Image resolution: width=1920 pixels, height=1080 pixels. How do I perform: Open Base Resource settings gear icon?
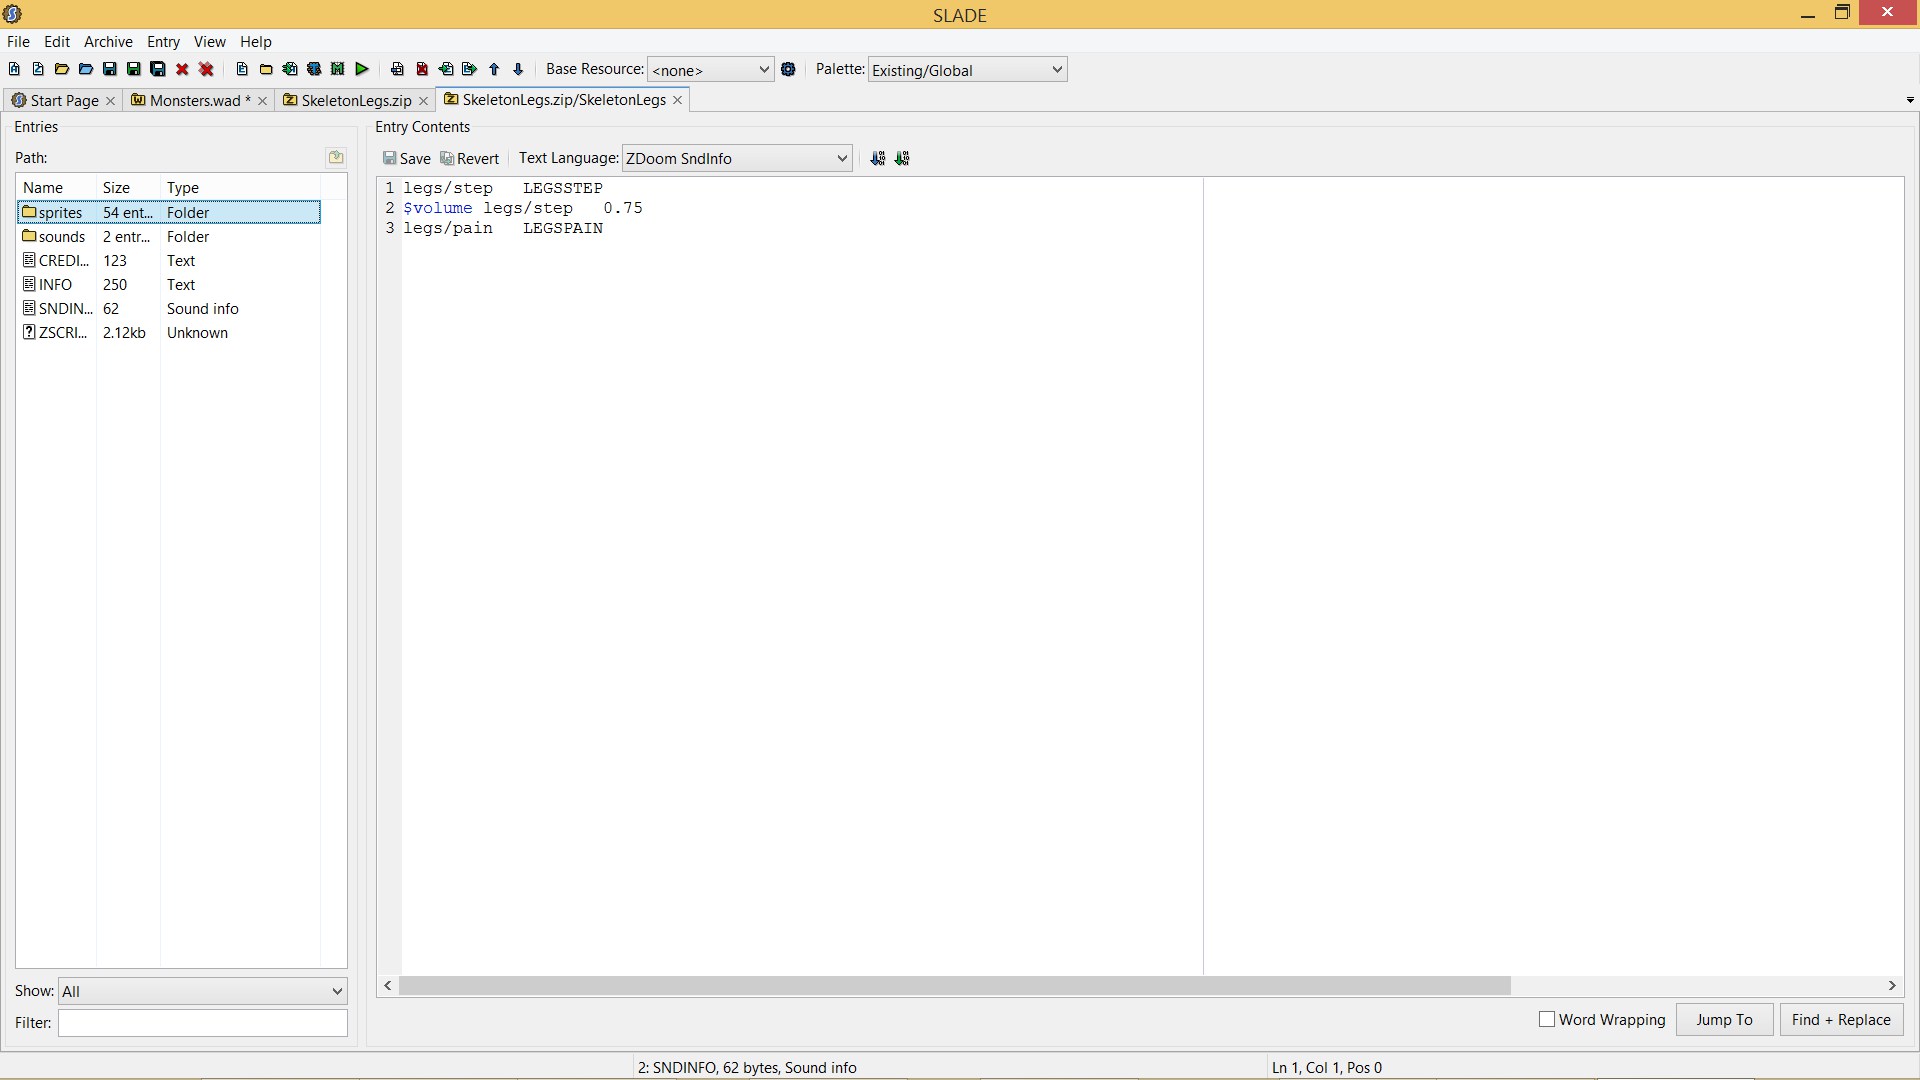click(788, 69)
